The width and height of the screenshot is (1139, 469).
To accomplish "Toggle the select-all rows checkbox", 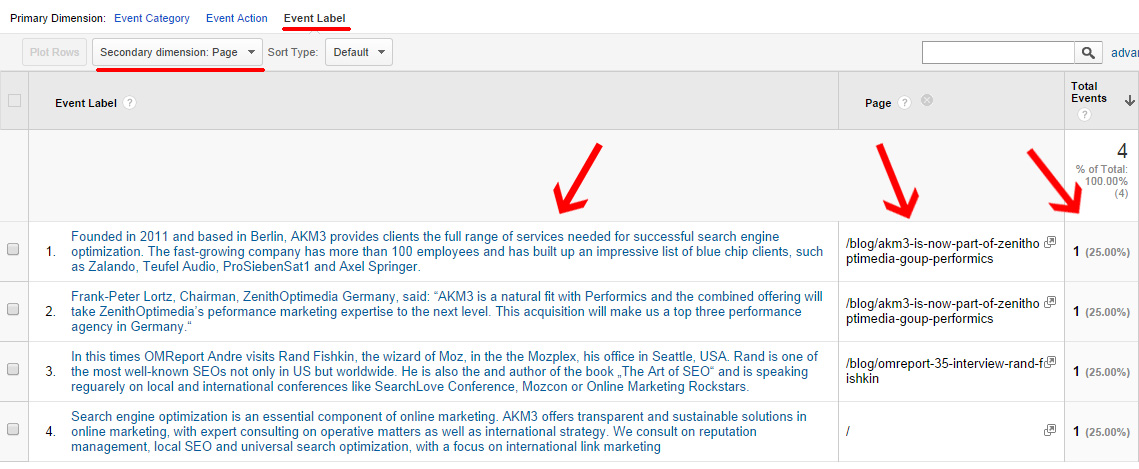I will 14,100.
